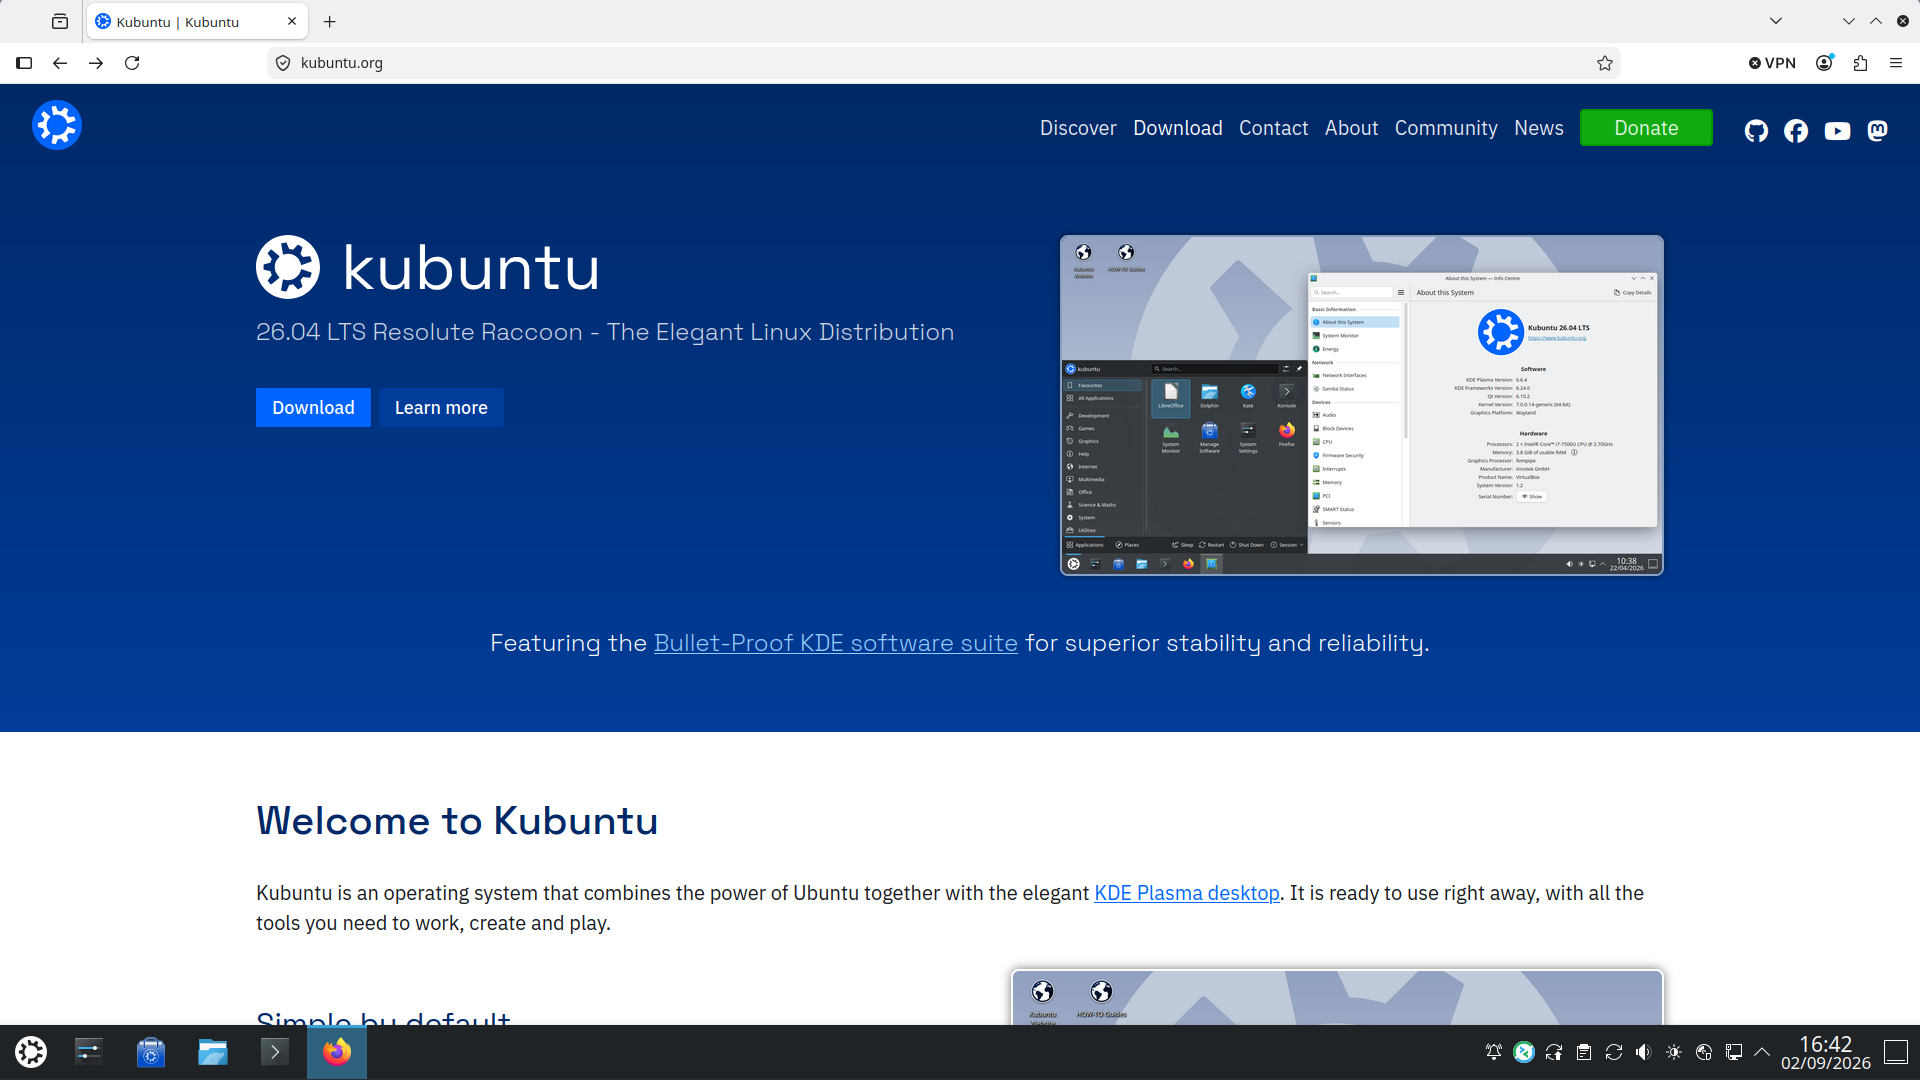Click the large kubuntu wordmark logo
This screenshot has height=1080, width=1920.
click(x=428, y=267)
